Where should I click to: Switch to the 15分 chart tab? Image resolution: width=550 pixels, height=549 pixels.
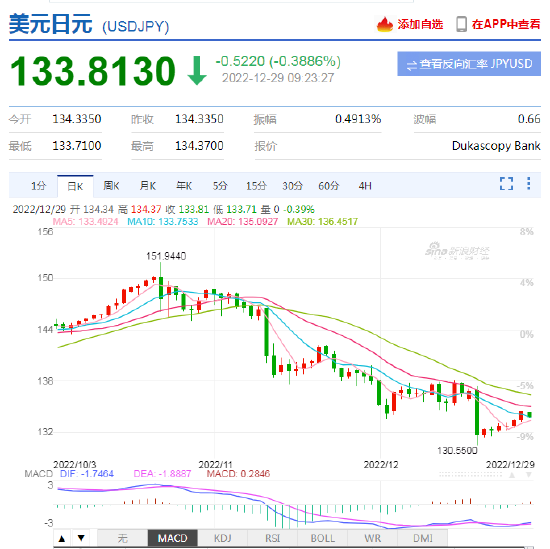[256, 186]
